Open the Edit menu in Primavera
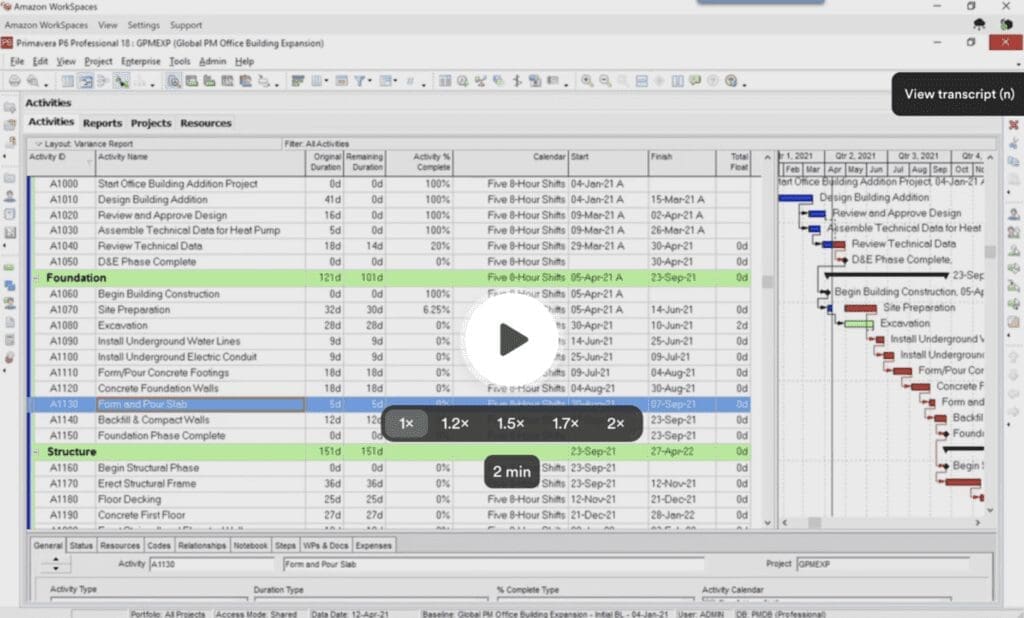Viewport: 1024px width, 618px height. click(40, 61)
